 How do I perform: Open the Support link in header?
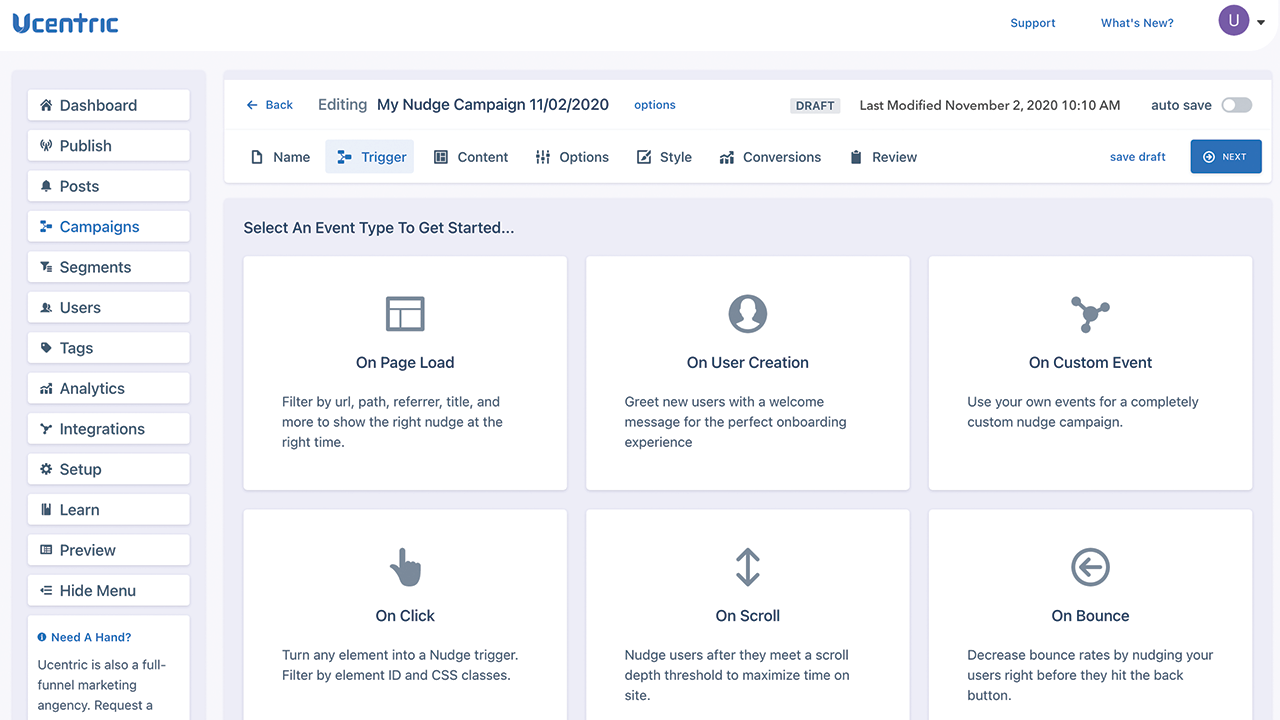pos(1032,23)
